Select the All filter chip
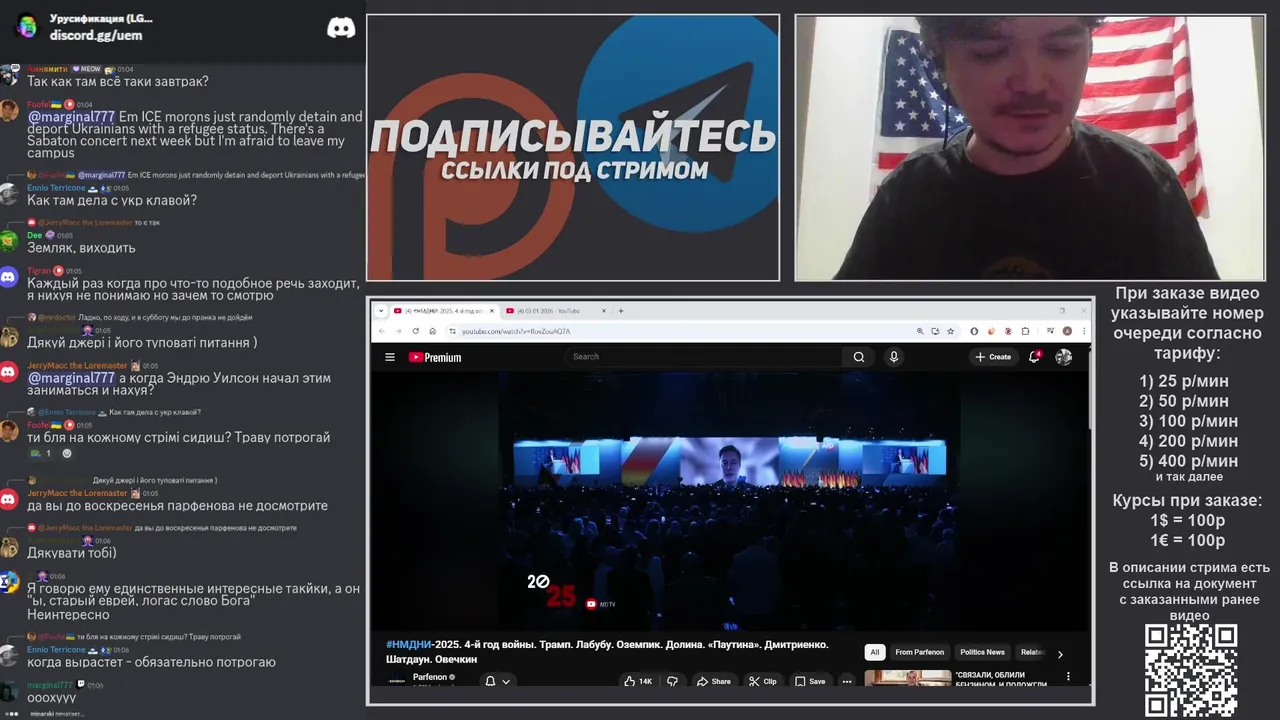 click(x=875, y=652)
